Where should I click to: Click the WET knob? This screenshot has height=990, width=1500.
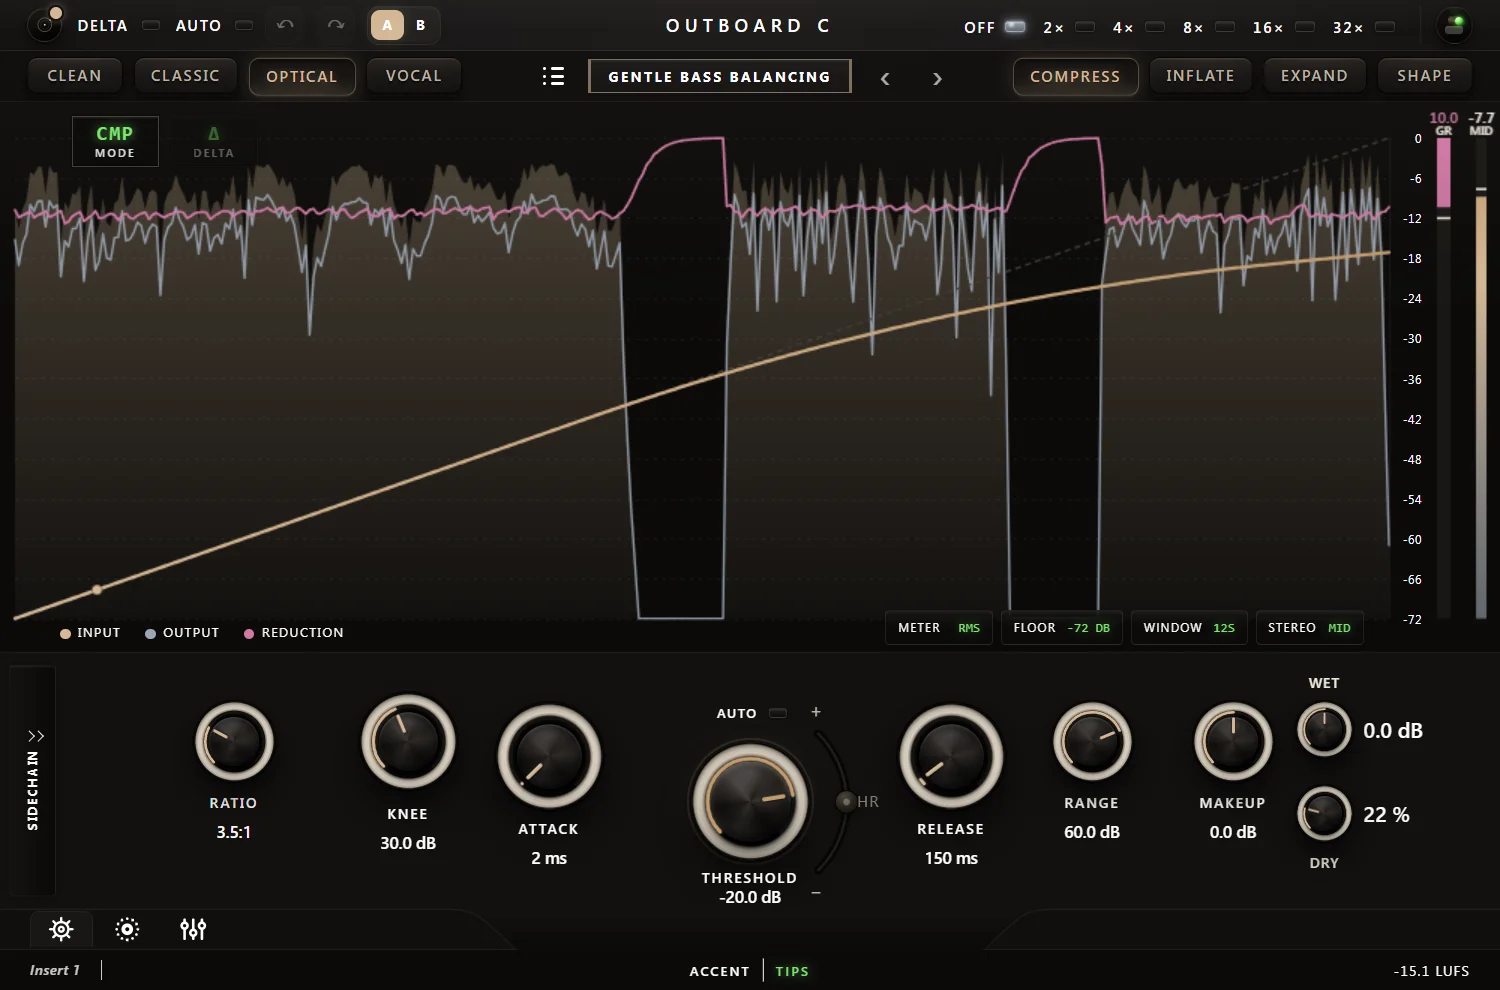point(1324,730)
